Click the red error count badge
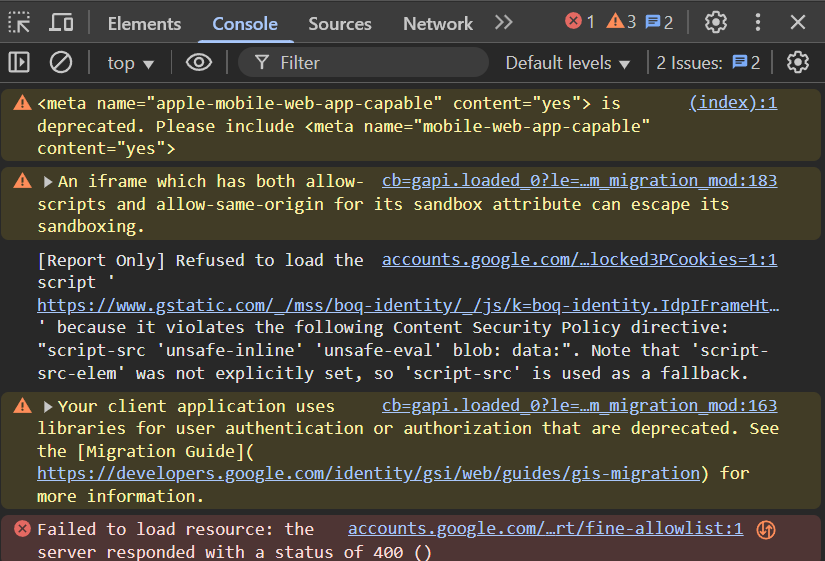Viewport: 825px width, 561px height. point(579,22)
